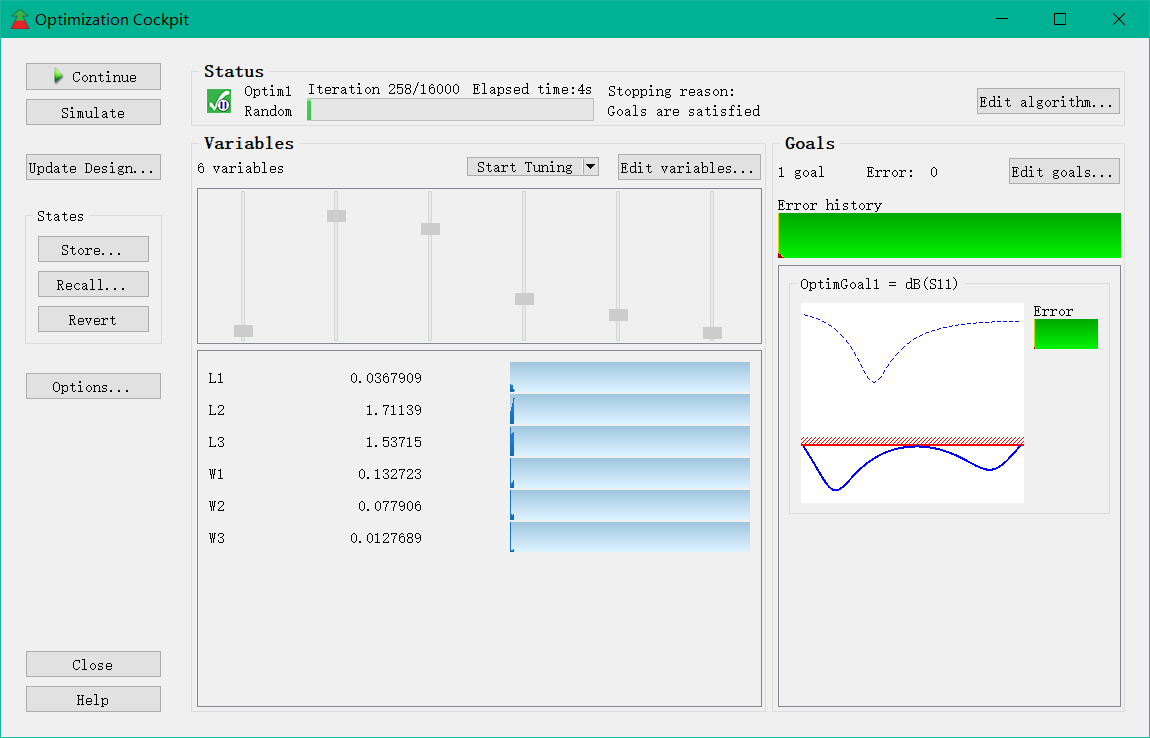The image size is (1150, 738).
Task: Click the Optim1 status check icon
Action: (x=219, y=101)
